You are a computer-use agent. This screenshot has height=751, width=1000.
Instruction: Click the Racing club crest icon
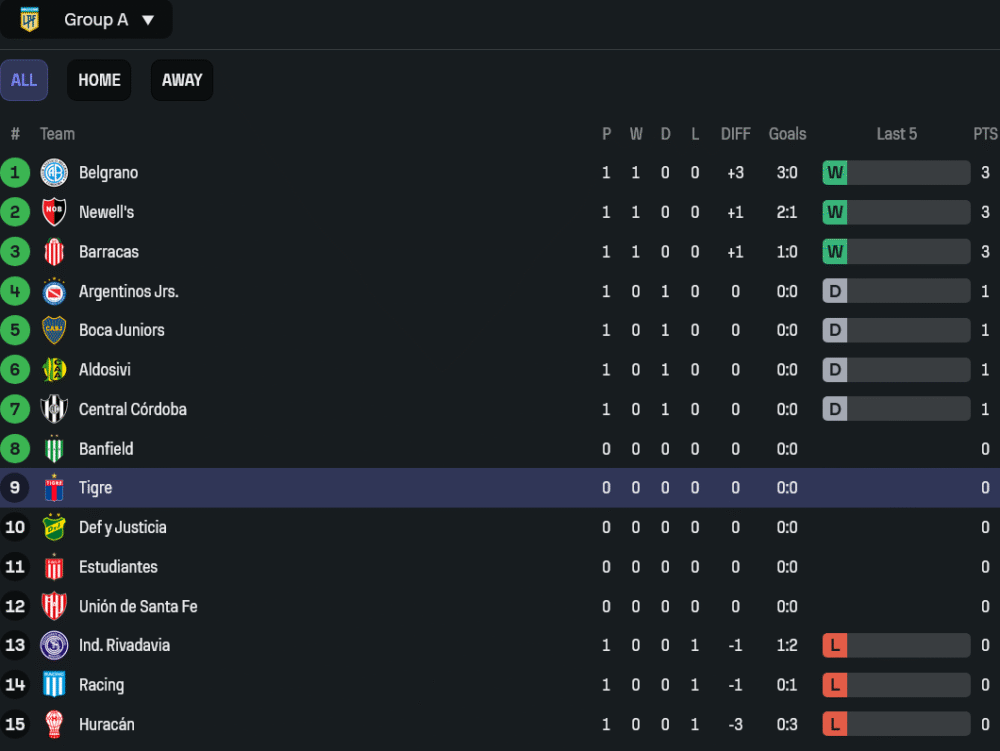54,685
